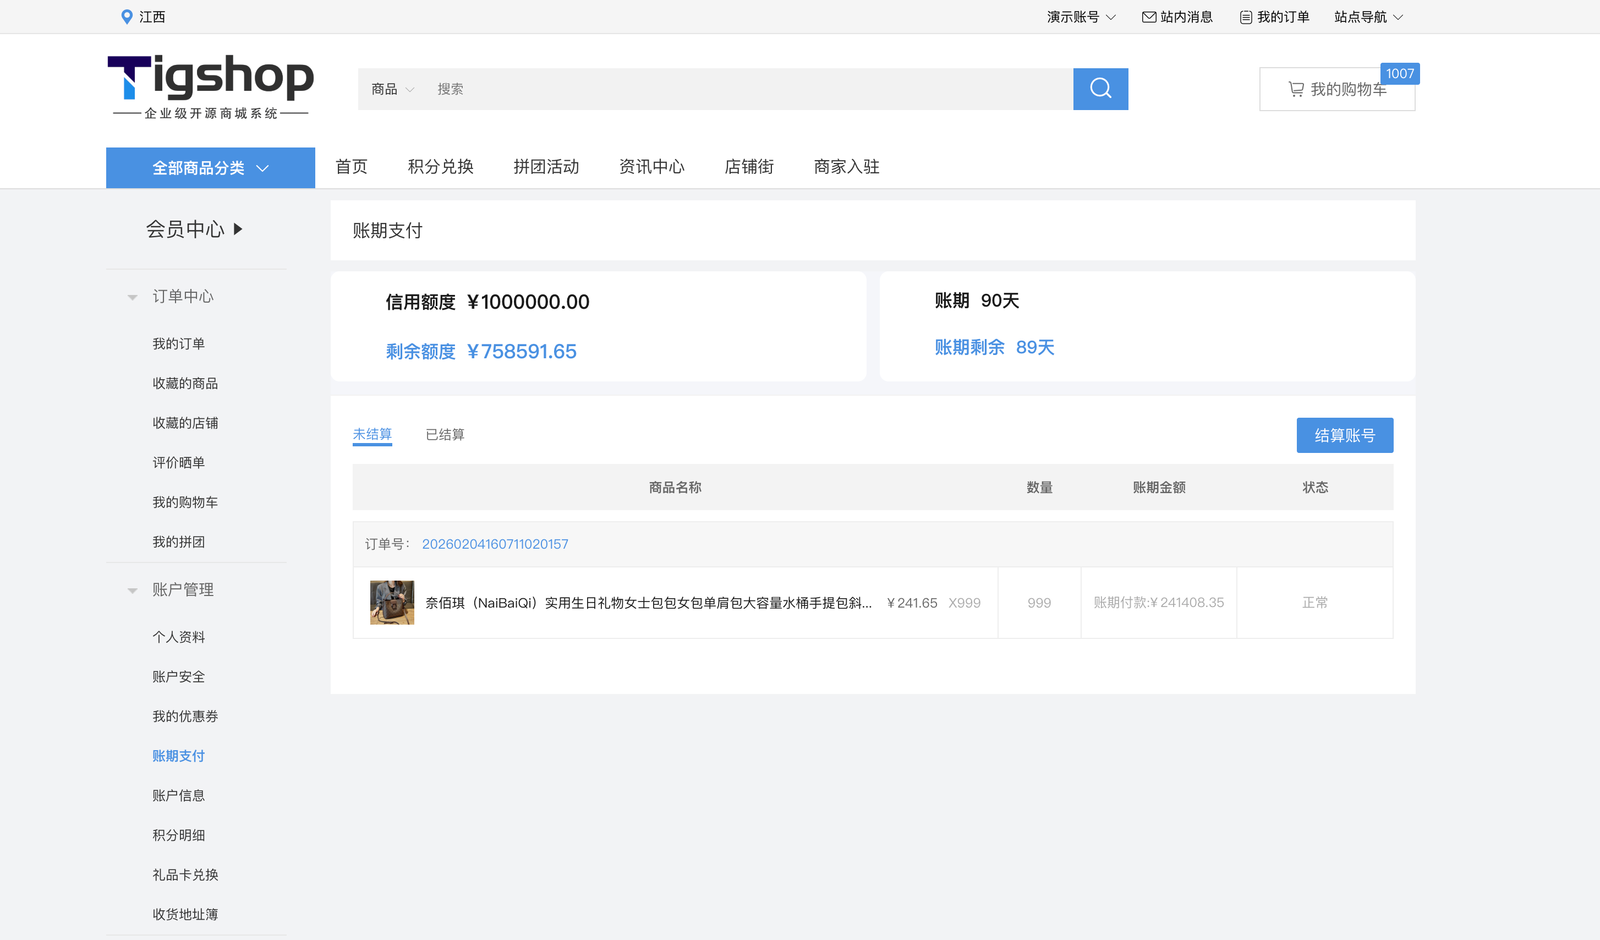Click the 结算账号 button

pyautogui.click(x=1344, y=435)
